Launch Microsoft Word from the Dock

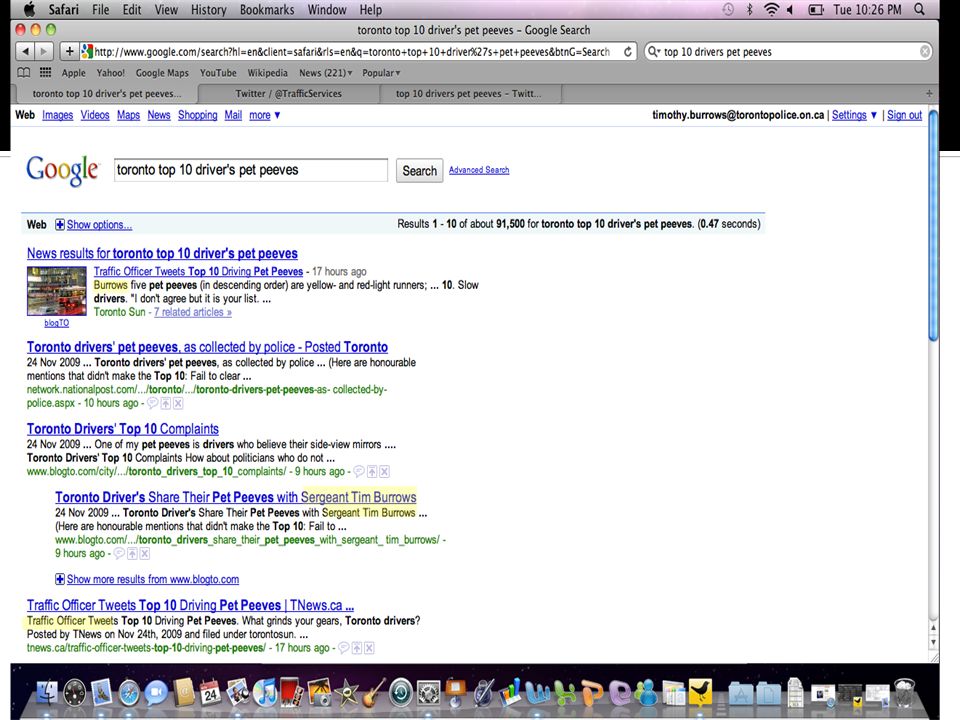point(538,692)
